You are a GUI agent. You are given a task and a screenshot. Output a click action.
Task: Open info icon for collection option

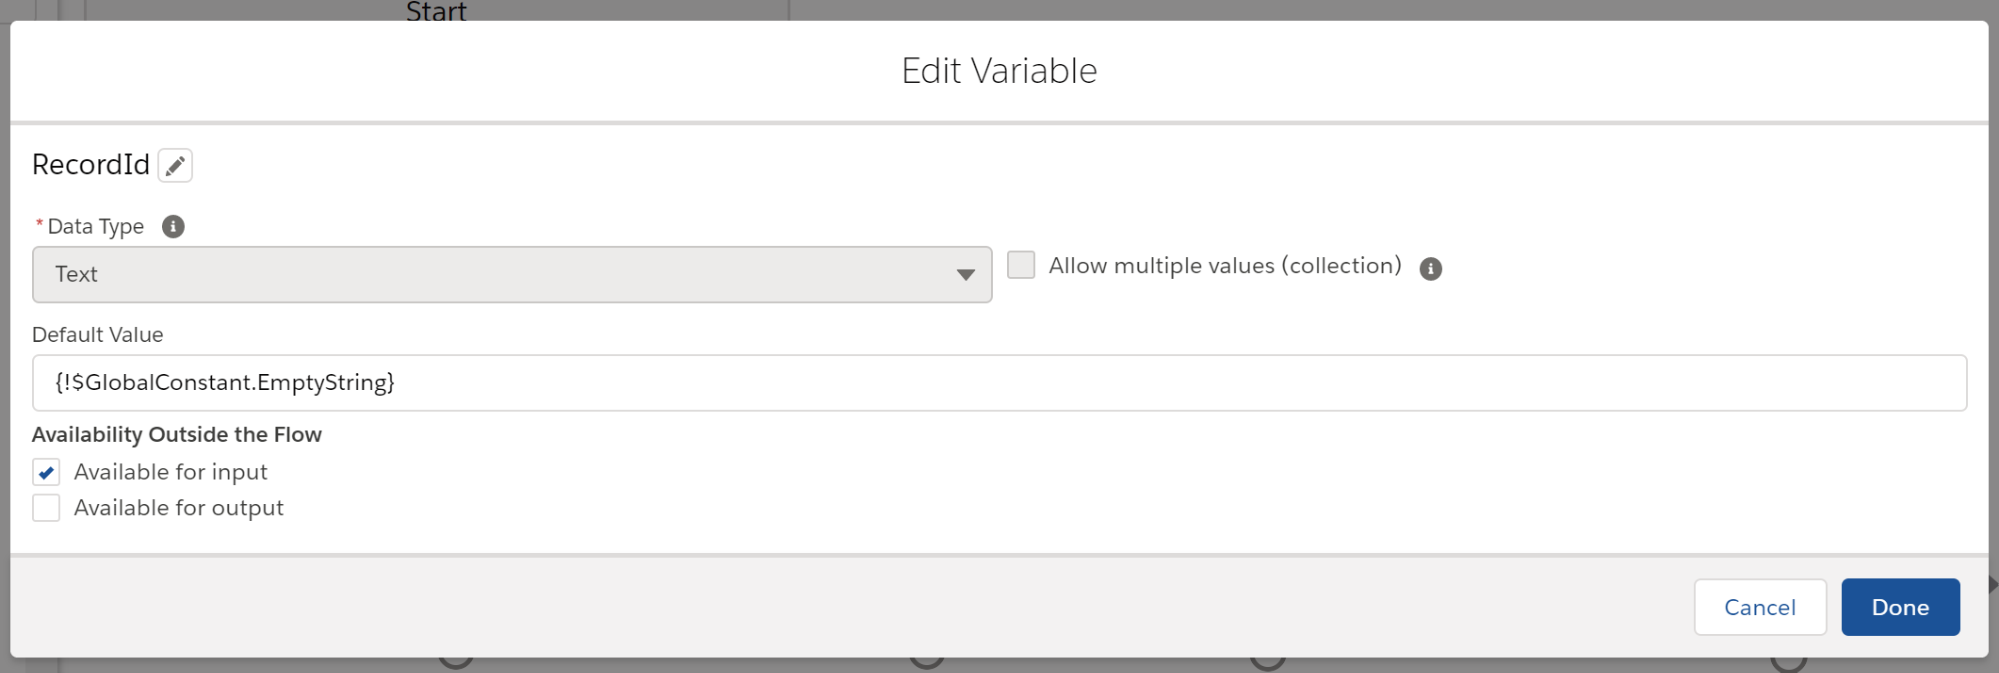[x=1431, y=269]
